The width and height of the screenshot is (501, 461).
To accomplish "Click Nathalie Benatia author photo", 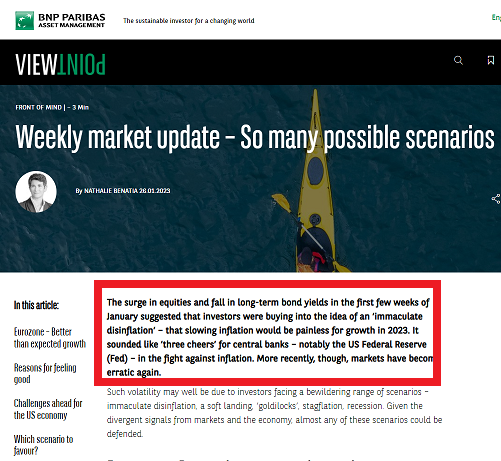I will point(36,192).
